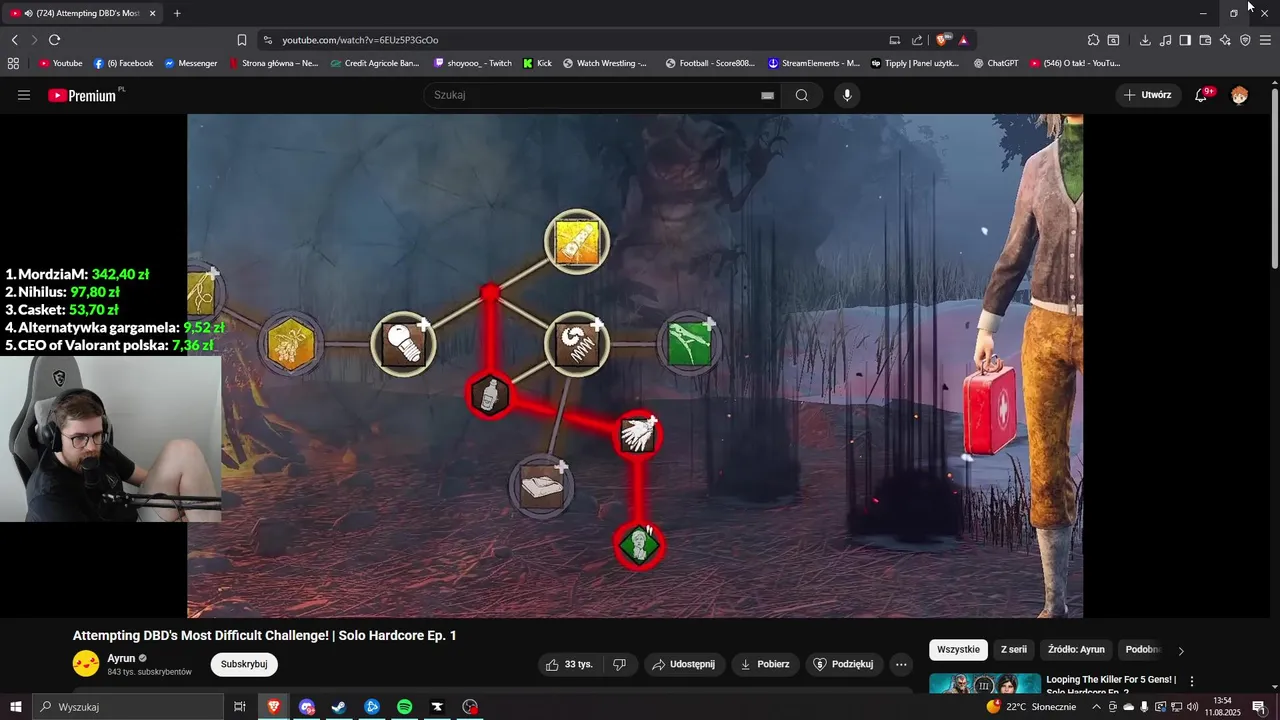The width and height of the screenshot is (1280, 720).
Task: Open Brave VPN shield icon
Action: tap(1245, 40)
